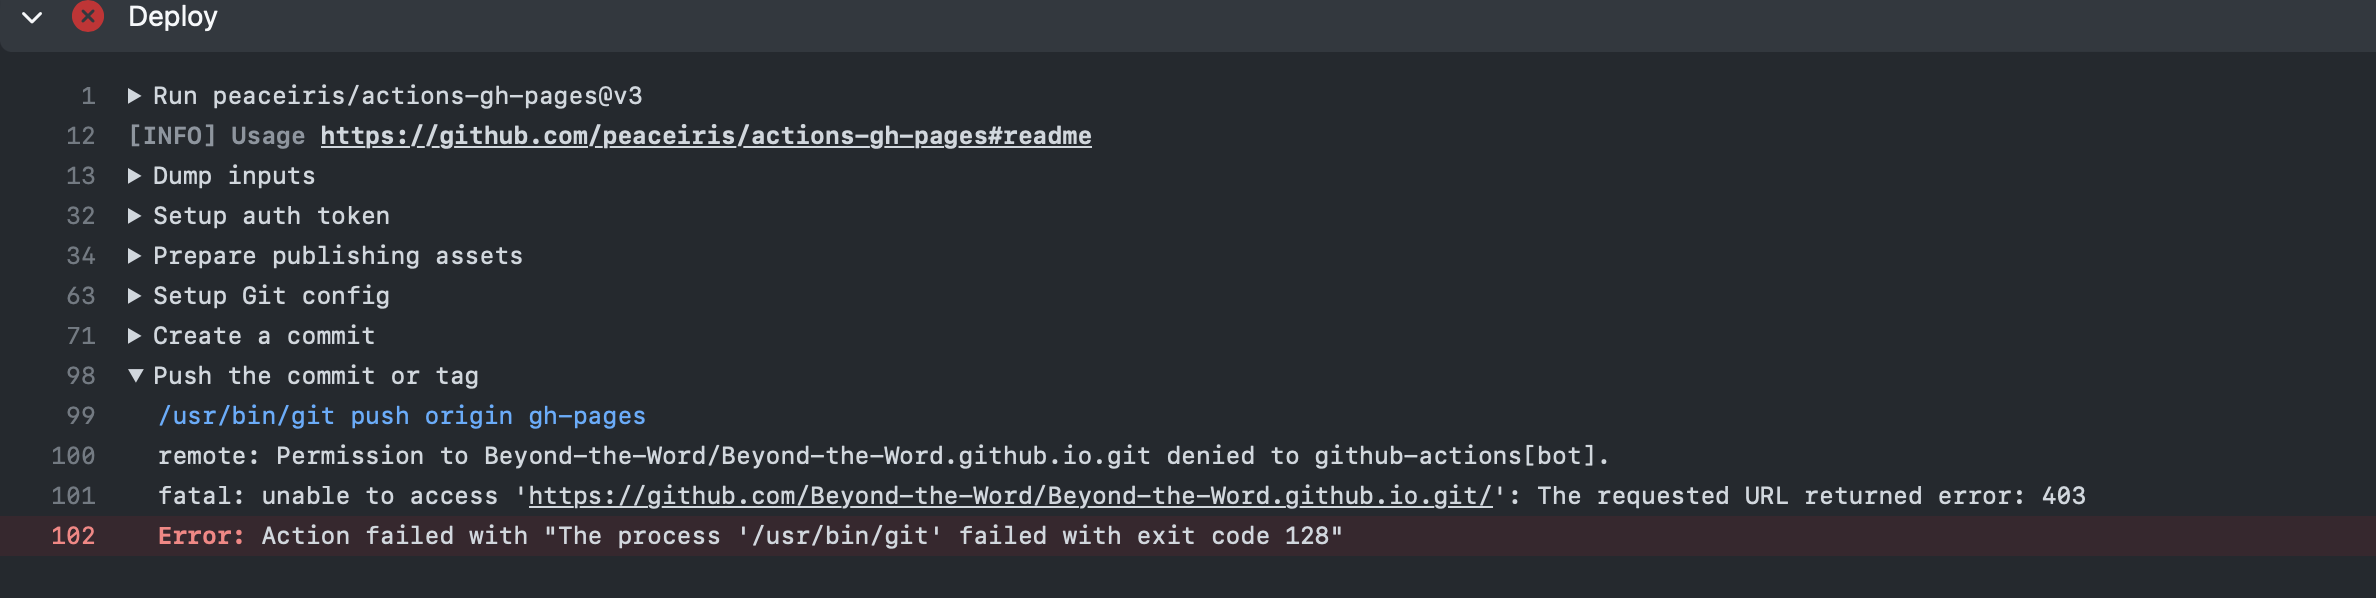The width and height of the screenshot is (2376, 598).
Task: Click line number 101 in the log
Action: (73, 496)
